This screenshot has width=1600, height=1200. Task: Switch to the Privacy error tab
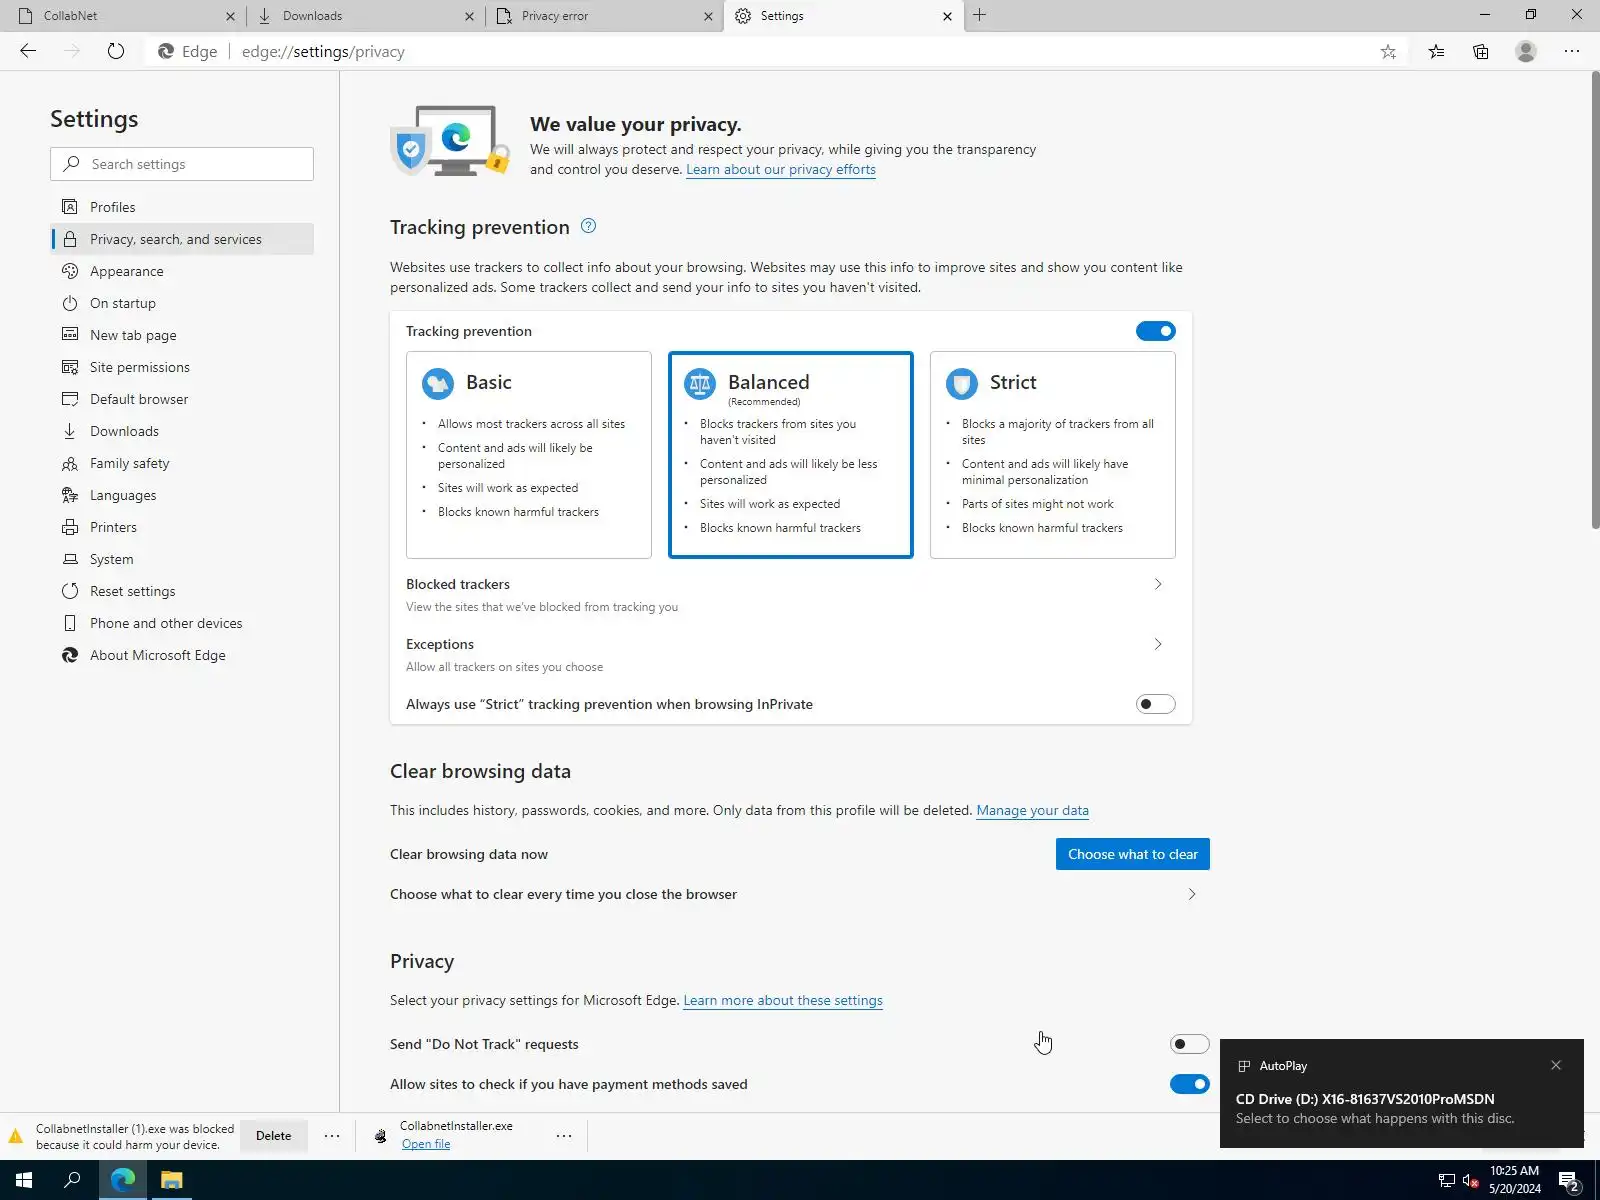click(603, 16)
